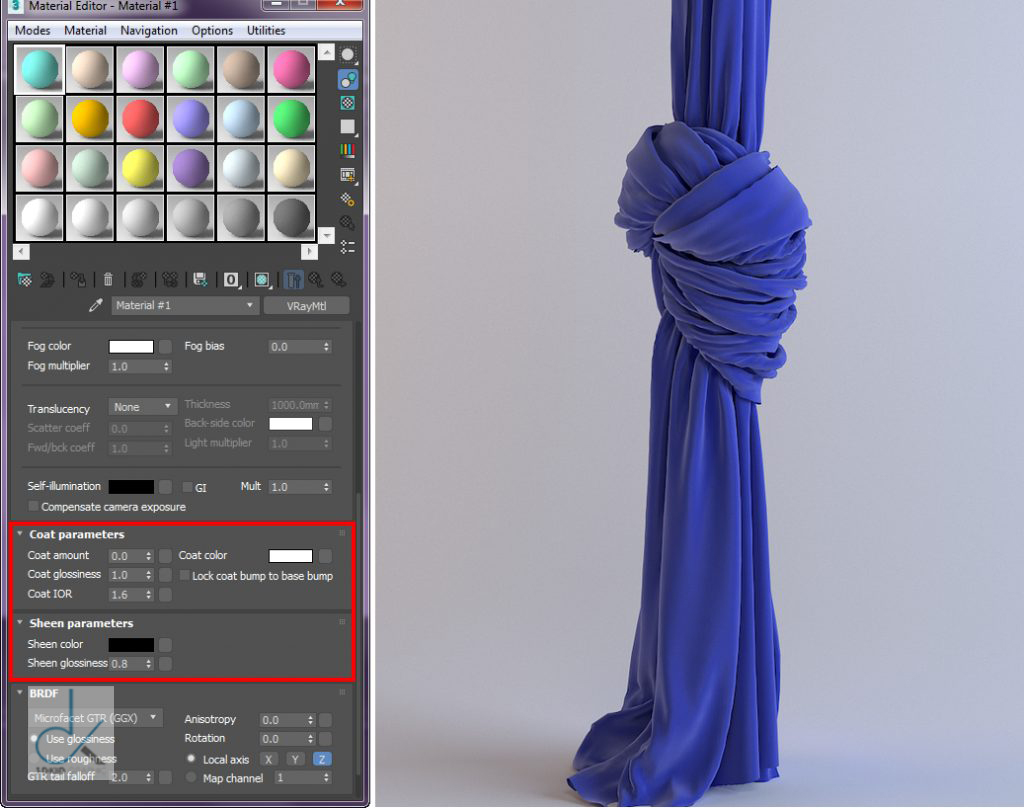The width and height of the screenshot is (1024, 808).
Task: Open the Translucency None dropdown
Action: (142, 407)
